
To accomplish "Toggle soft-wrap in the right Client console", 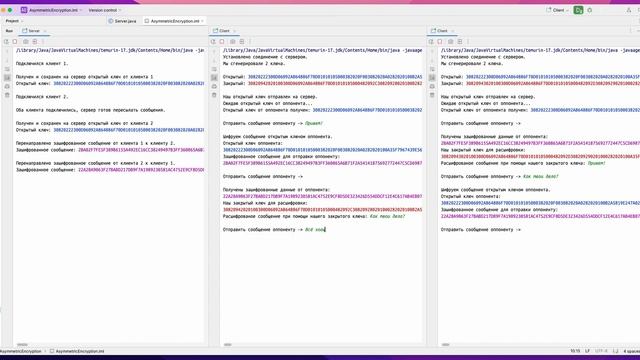I will 432,69.
